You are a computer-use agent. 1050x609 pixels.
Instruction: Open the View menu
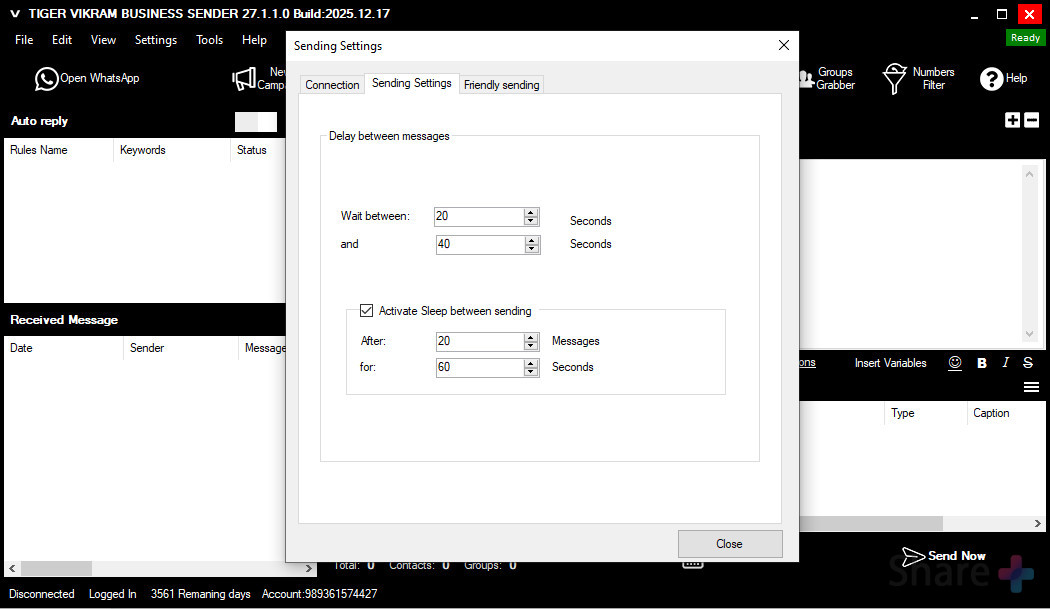point(103,40)
